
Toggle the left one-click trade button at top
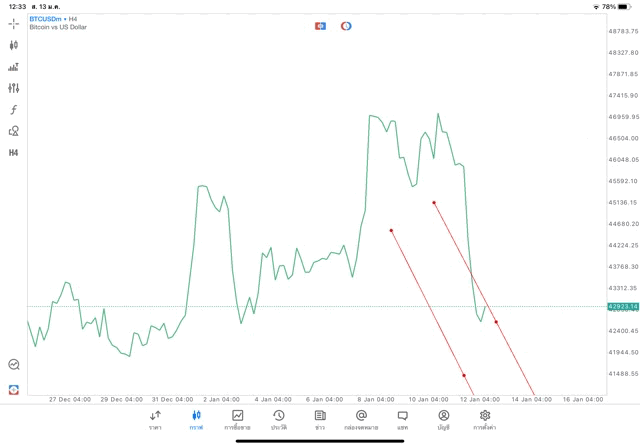pos(320,26)
